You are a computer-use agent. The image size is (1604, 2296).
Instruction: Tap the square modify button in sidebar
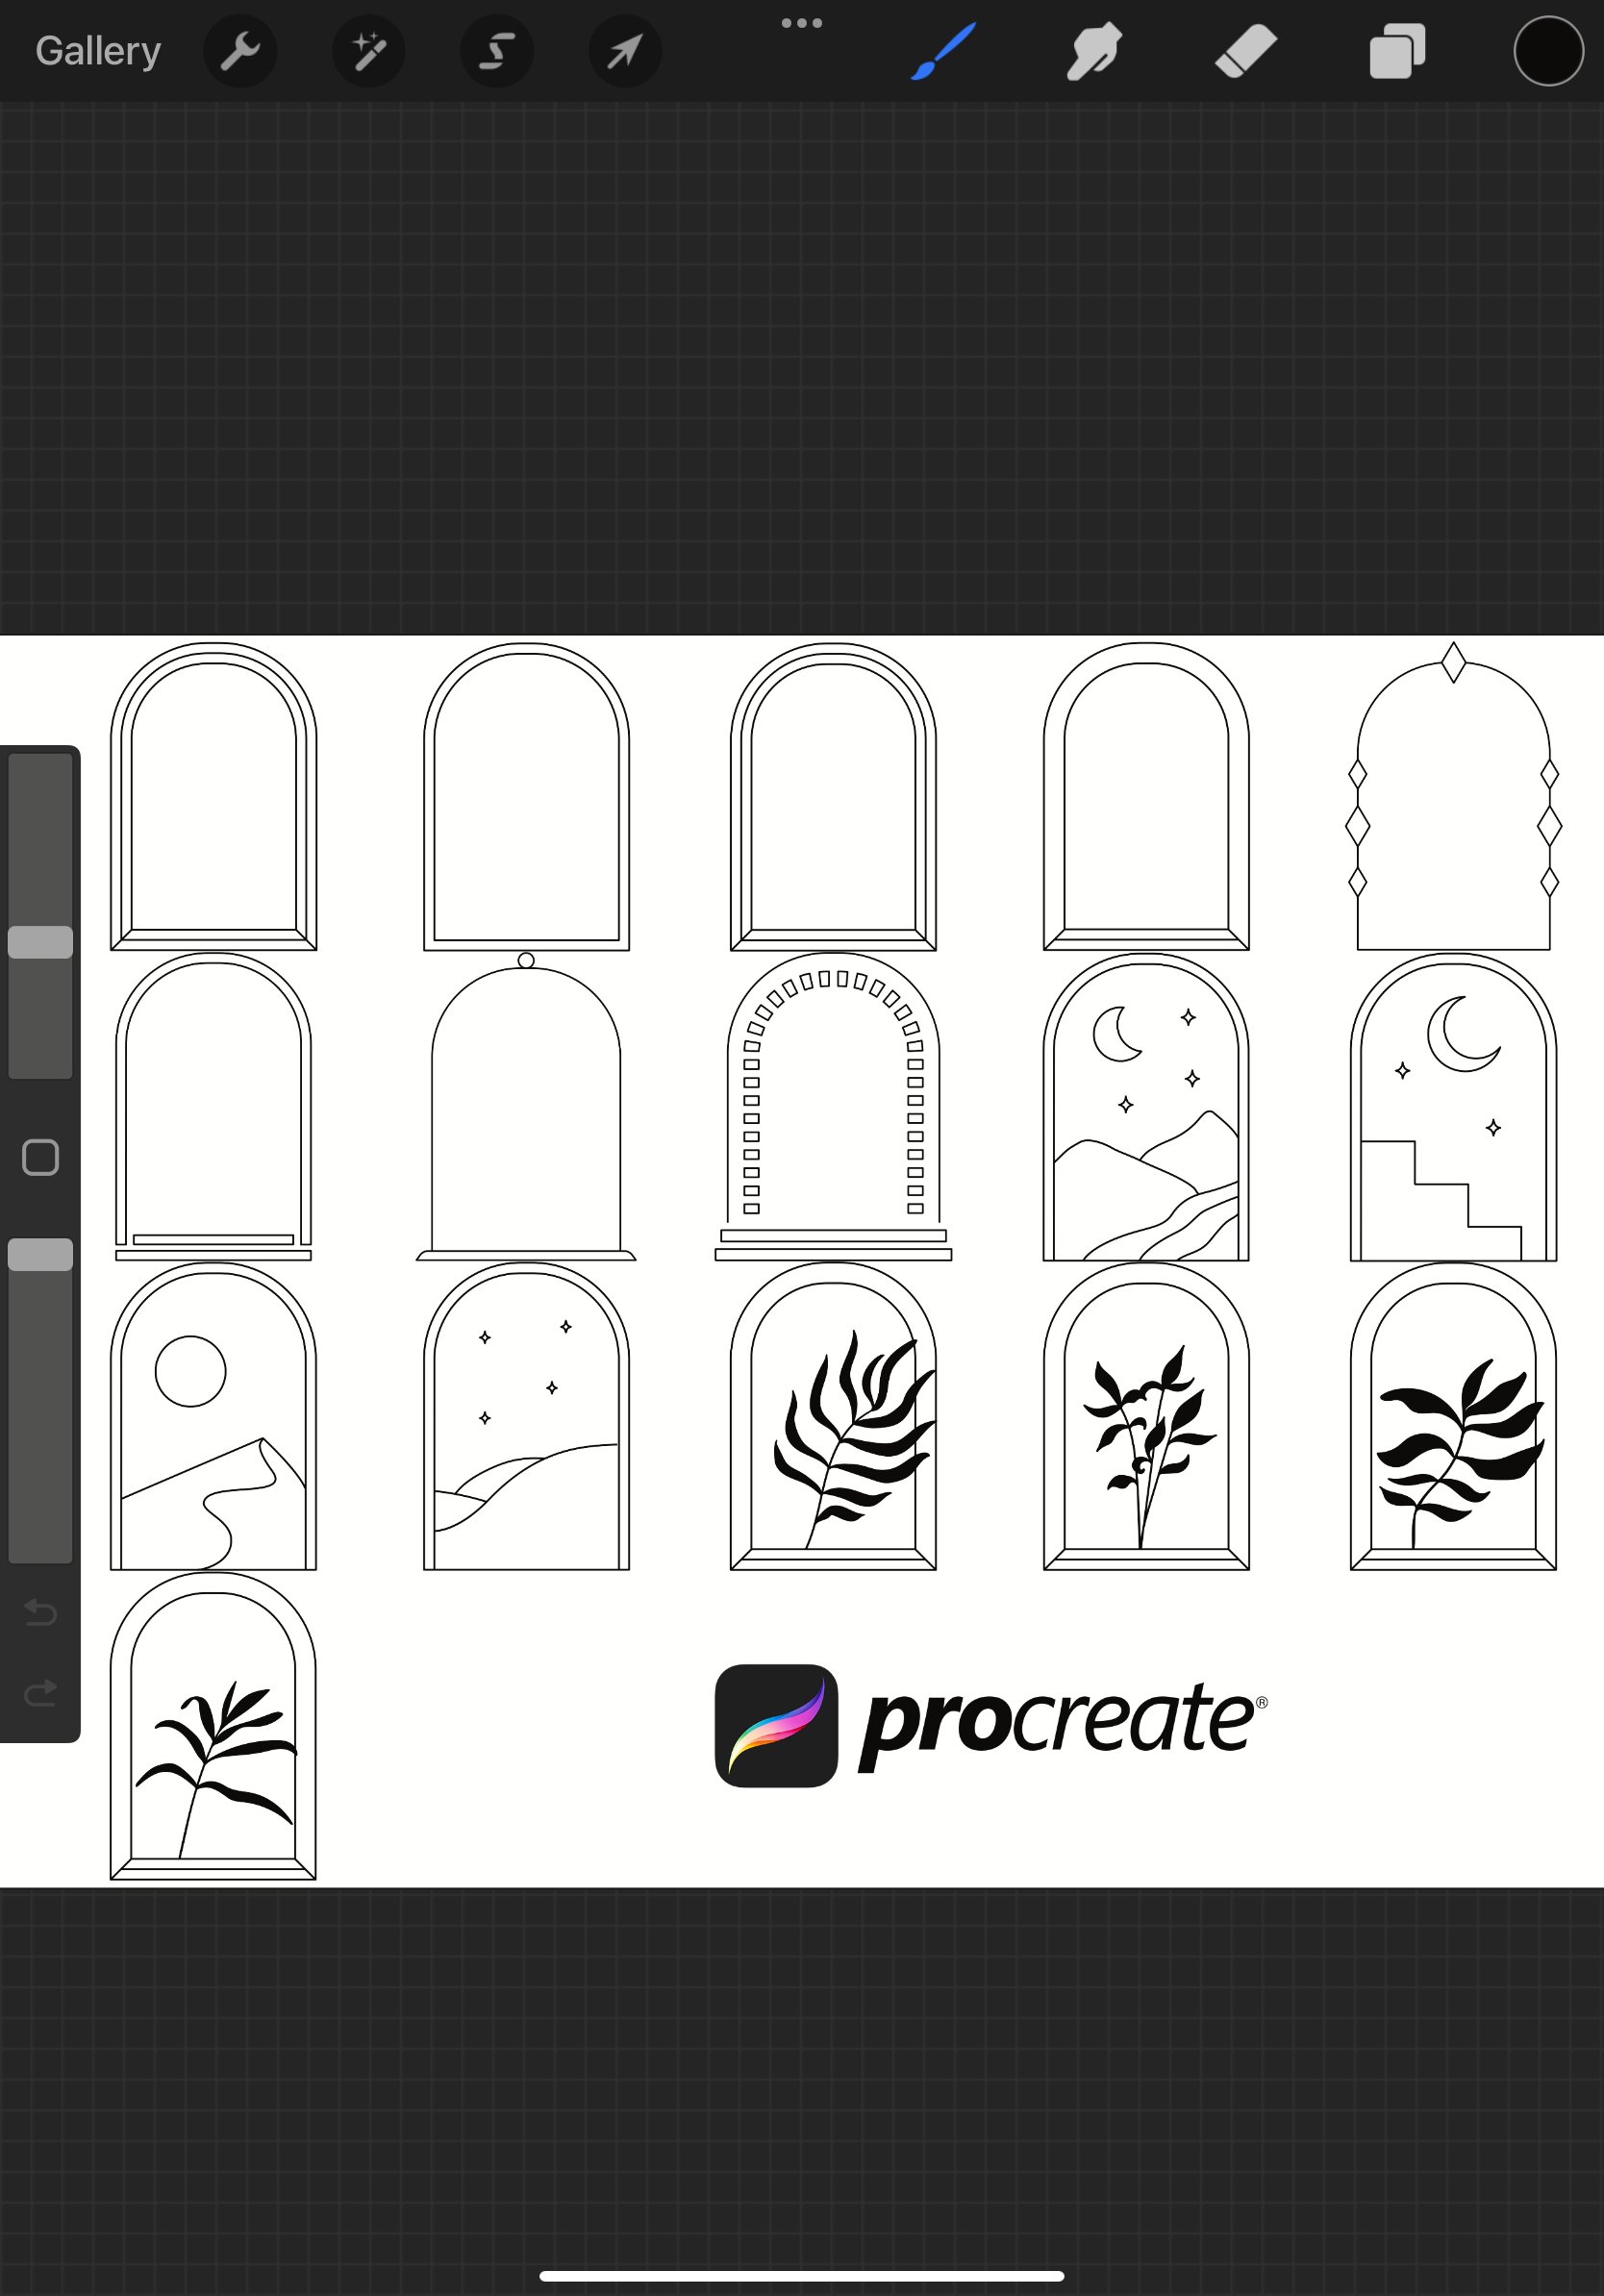pos(40,1157)
